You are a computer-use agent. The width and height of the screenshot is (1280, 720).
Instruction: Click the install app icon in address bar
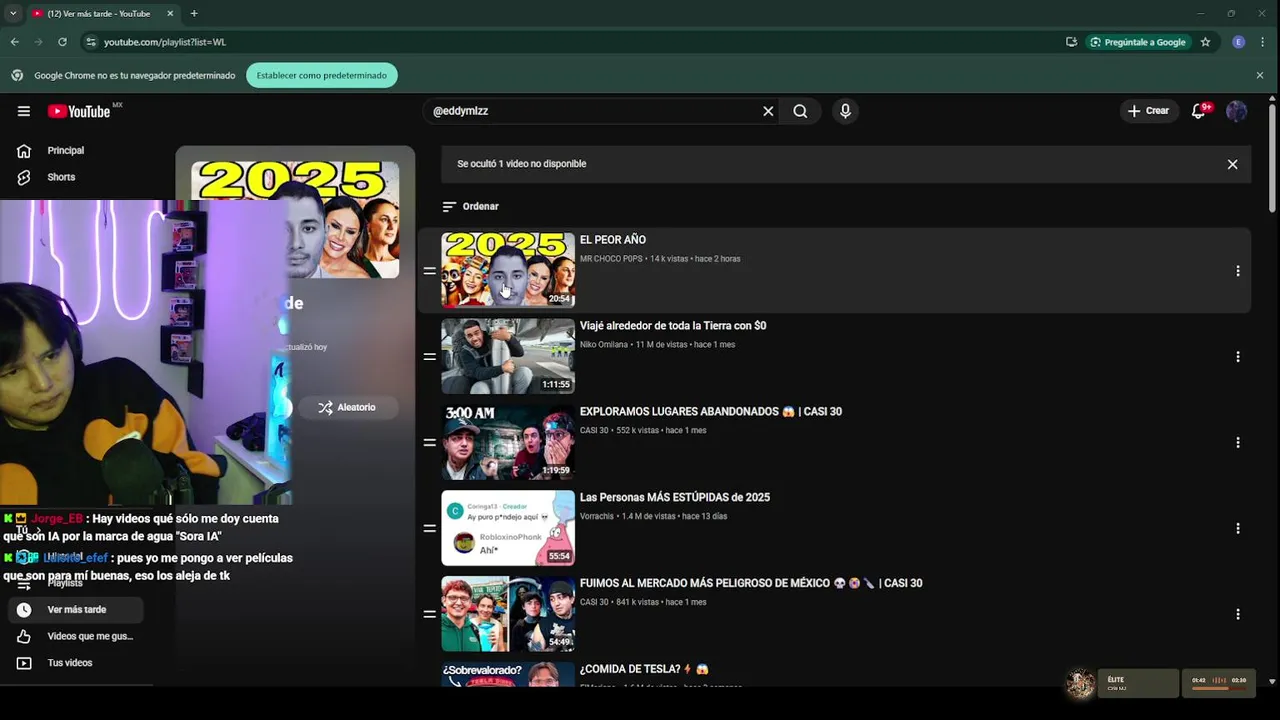(1071, 42)
